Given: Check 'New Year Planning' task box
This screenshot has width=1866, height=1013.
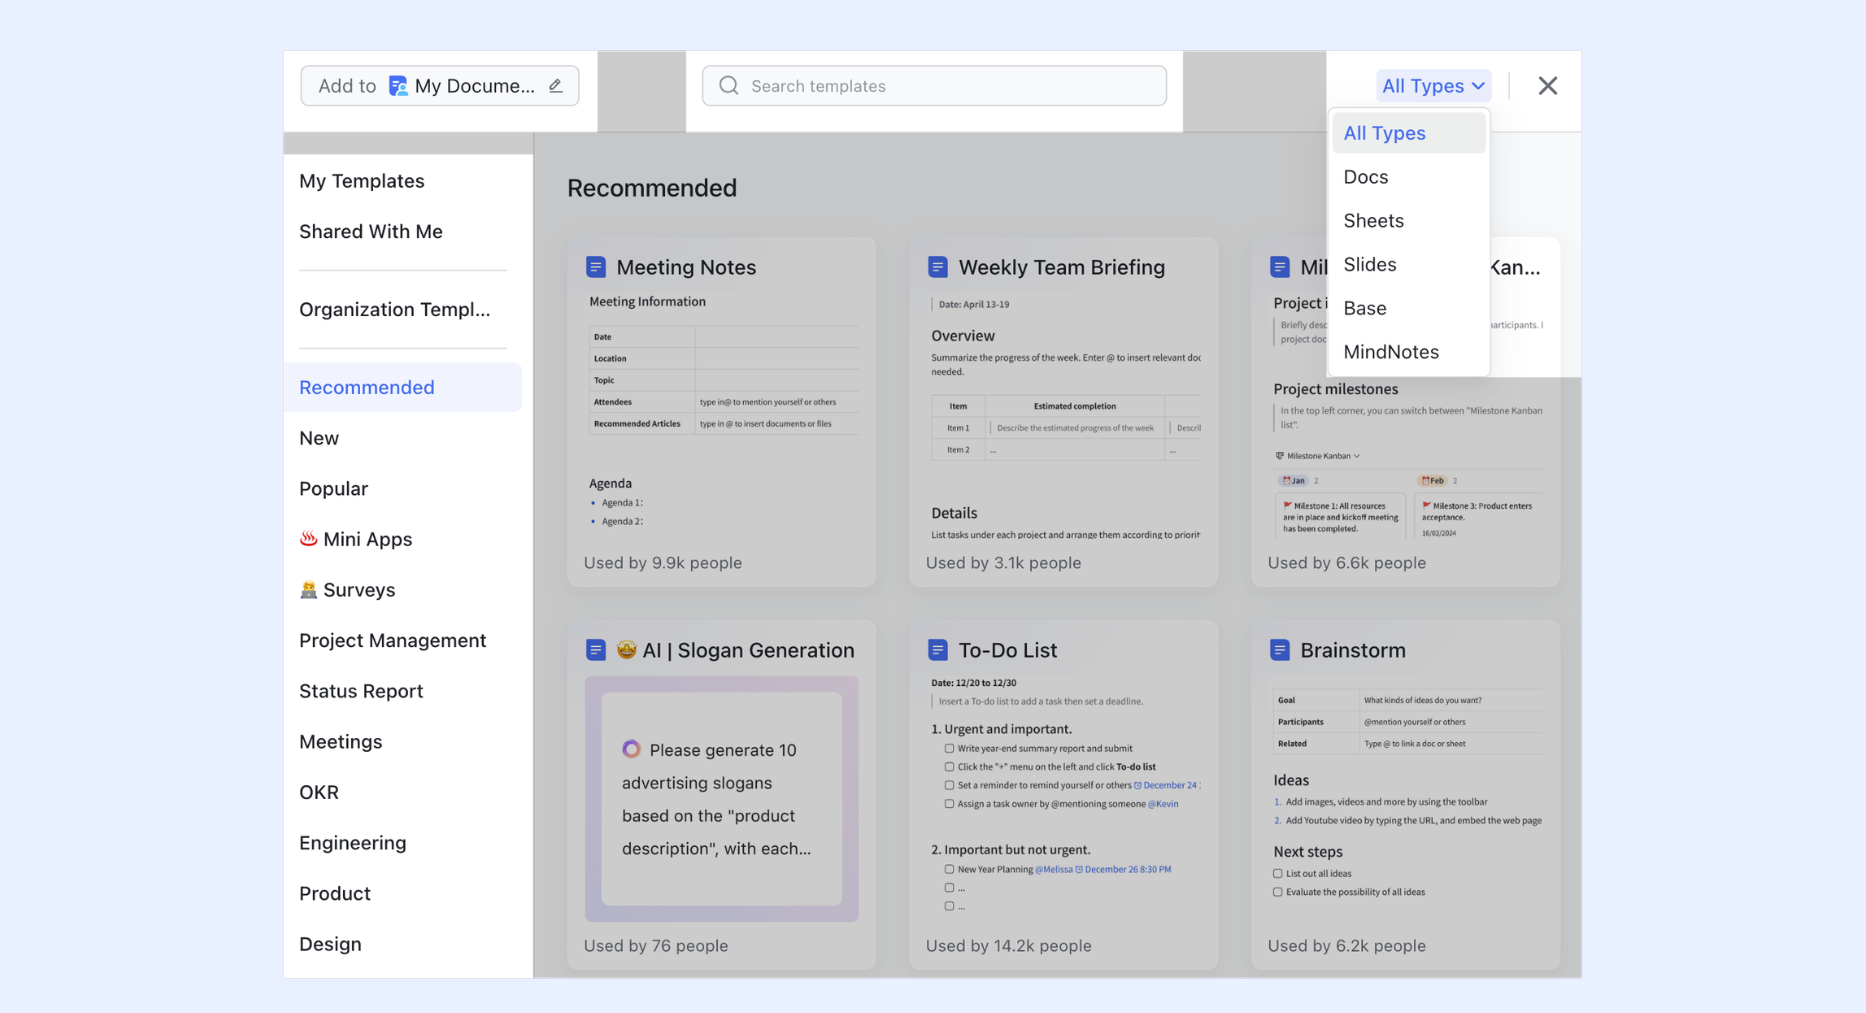Looking at the screenshot, I should pos(949,869).
